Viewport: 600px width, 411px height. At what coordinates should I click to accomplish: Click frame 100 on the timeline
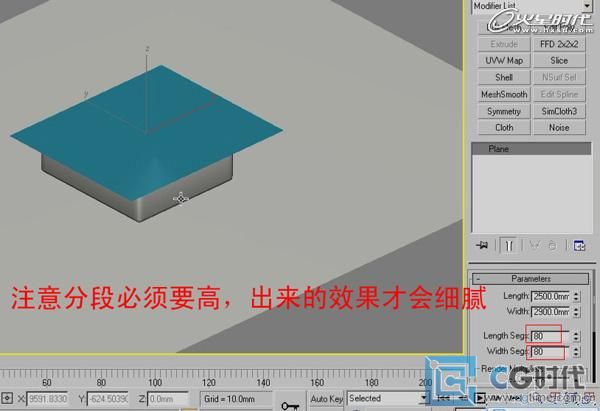(155, 382)
